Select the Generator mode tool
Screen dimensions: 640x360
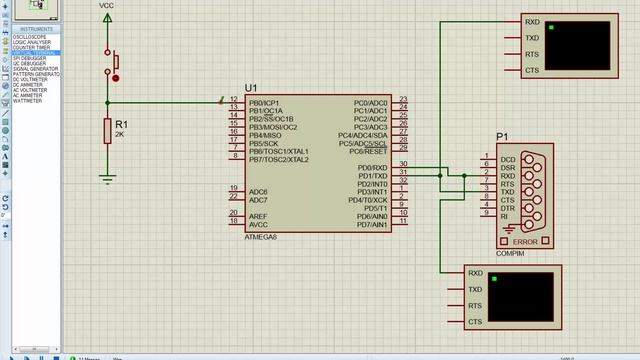point(5,86)
